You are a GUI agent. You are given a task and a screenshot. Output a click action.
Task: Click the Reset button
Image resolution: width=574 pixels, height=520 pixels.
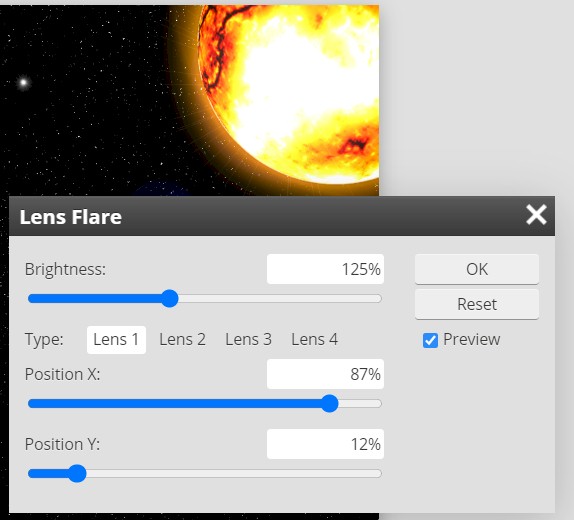click(x=477, y=304)
